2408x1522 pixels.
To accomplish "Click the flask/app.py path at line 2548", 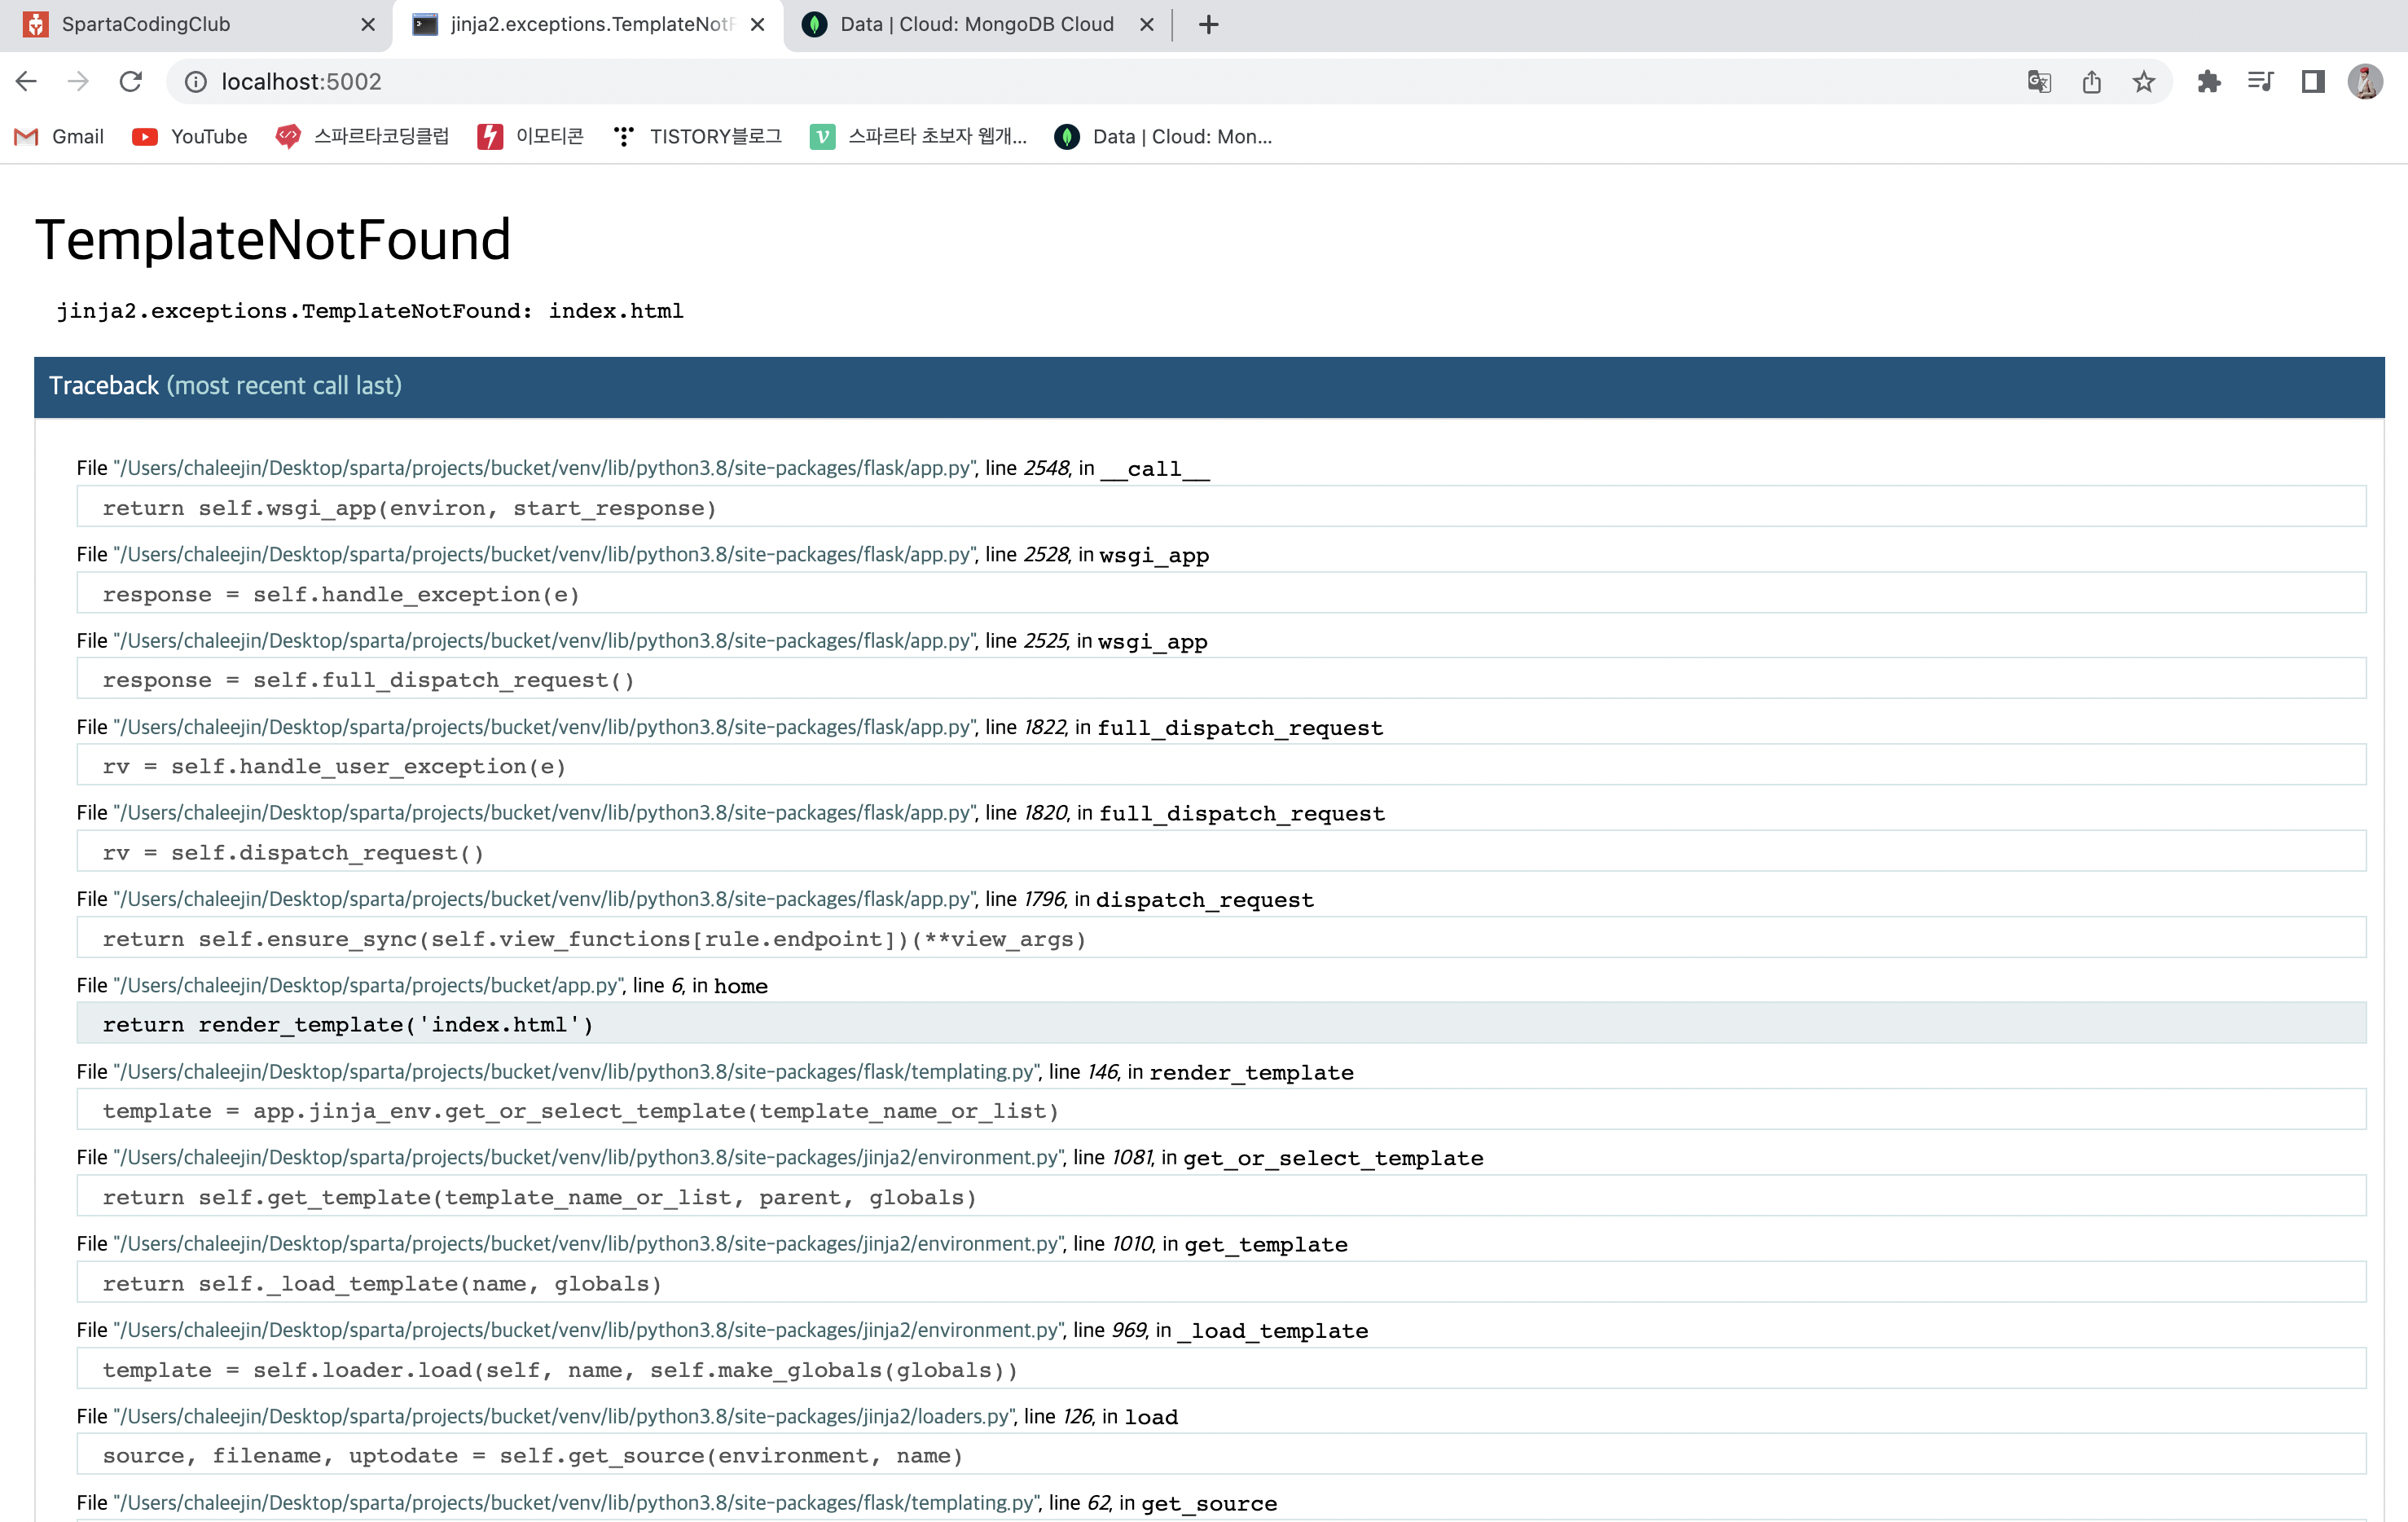I will pos(545,468).
